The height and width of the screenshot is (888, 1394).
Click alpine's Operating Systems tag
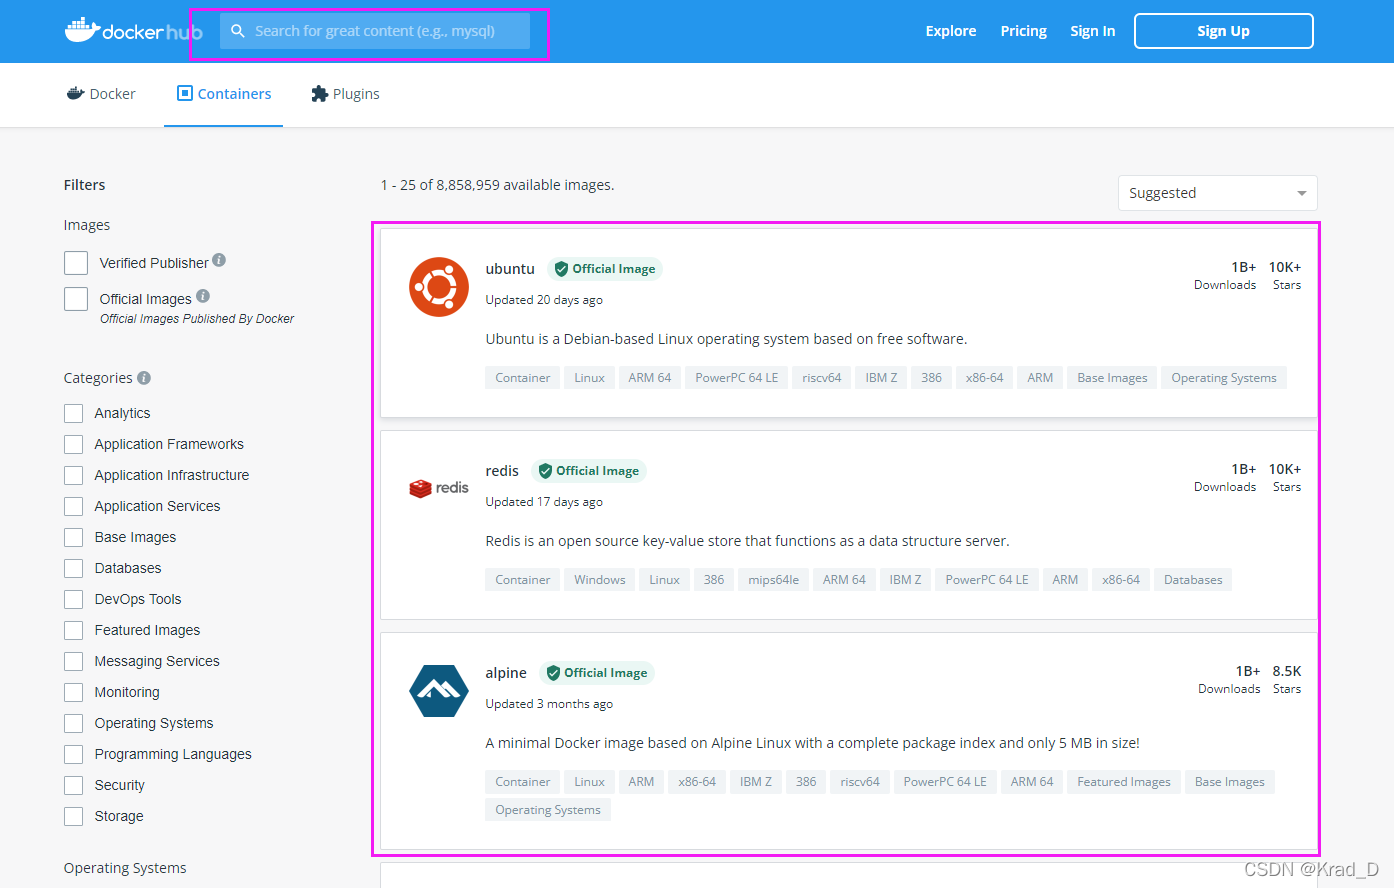548,810
